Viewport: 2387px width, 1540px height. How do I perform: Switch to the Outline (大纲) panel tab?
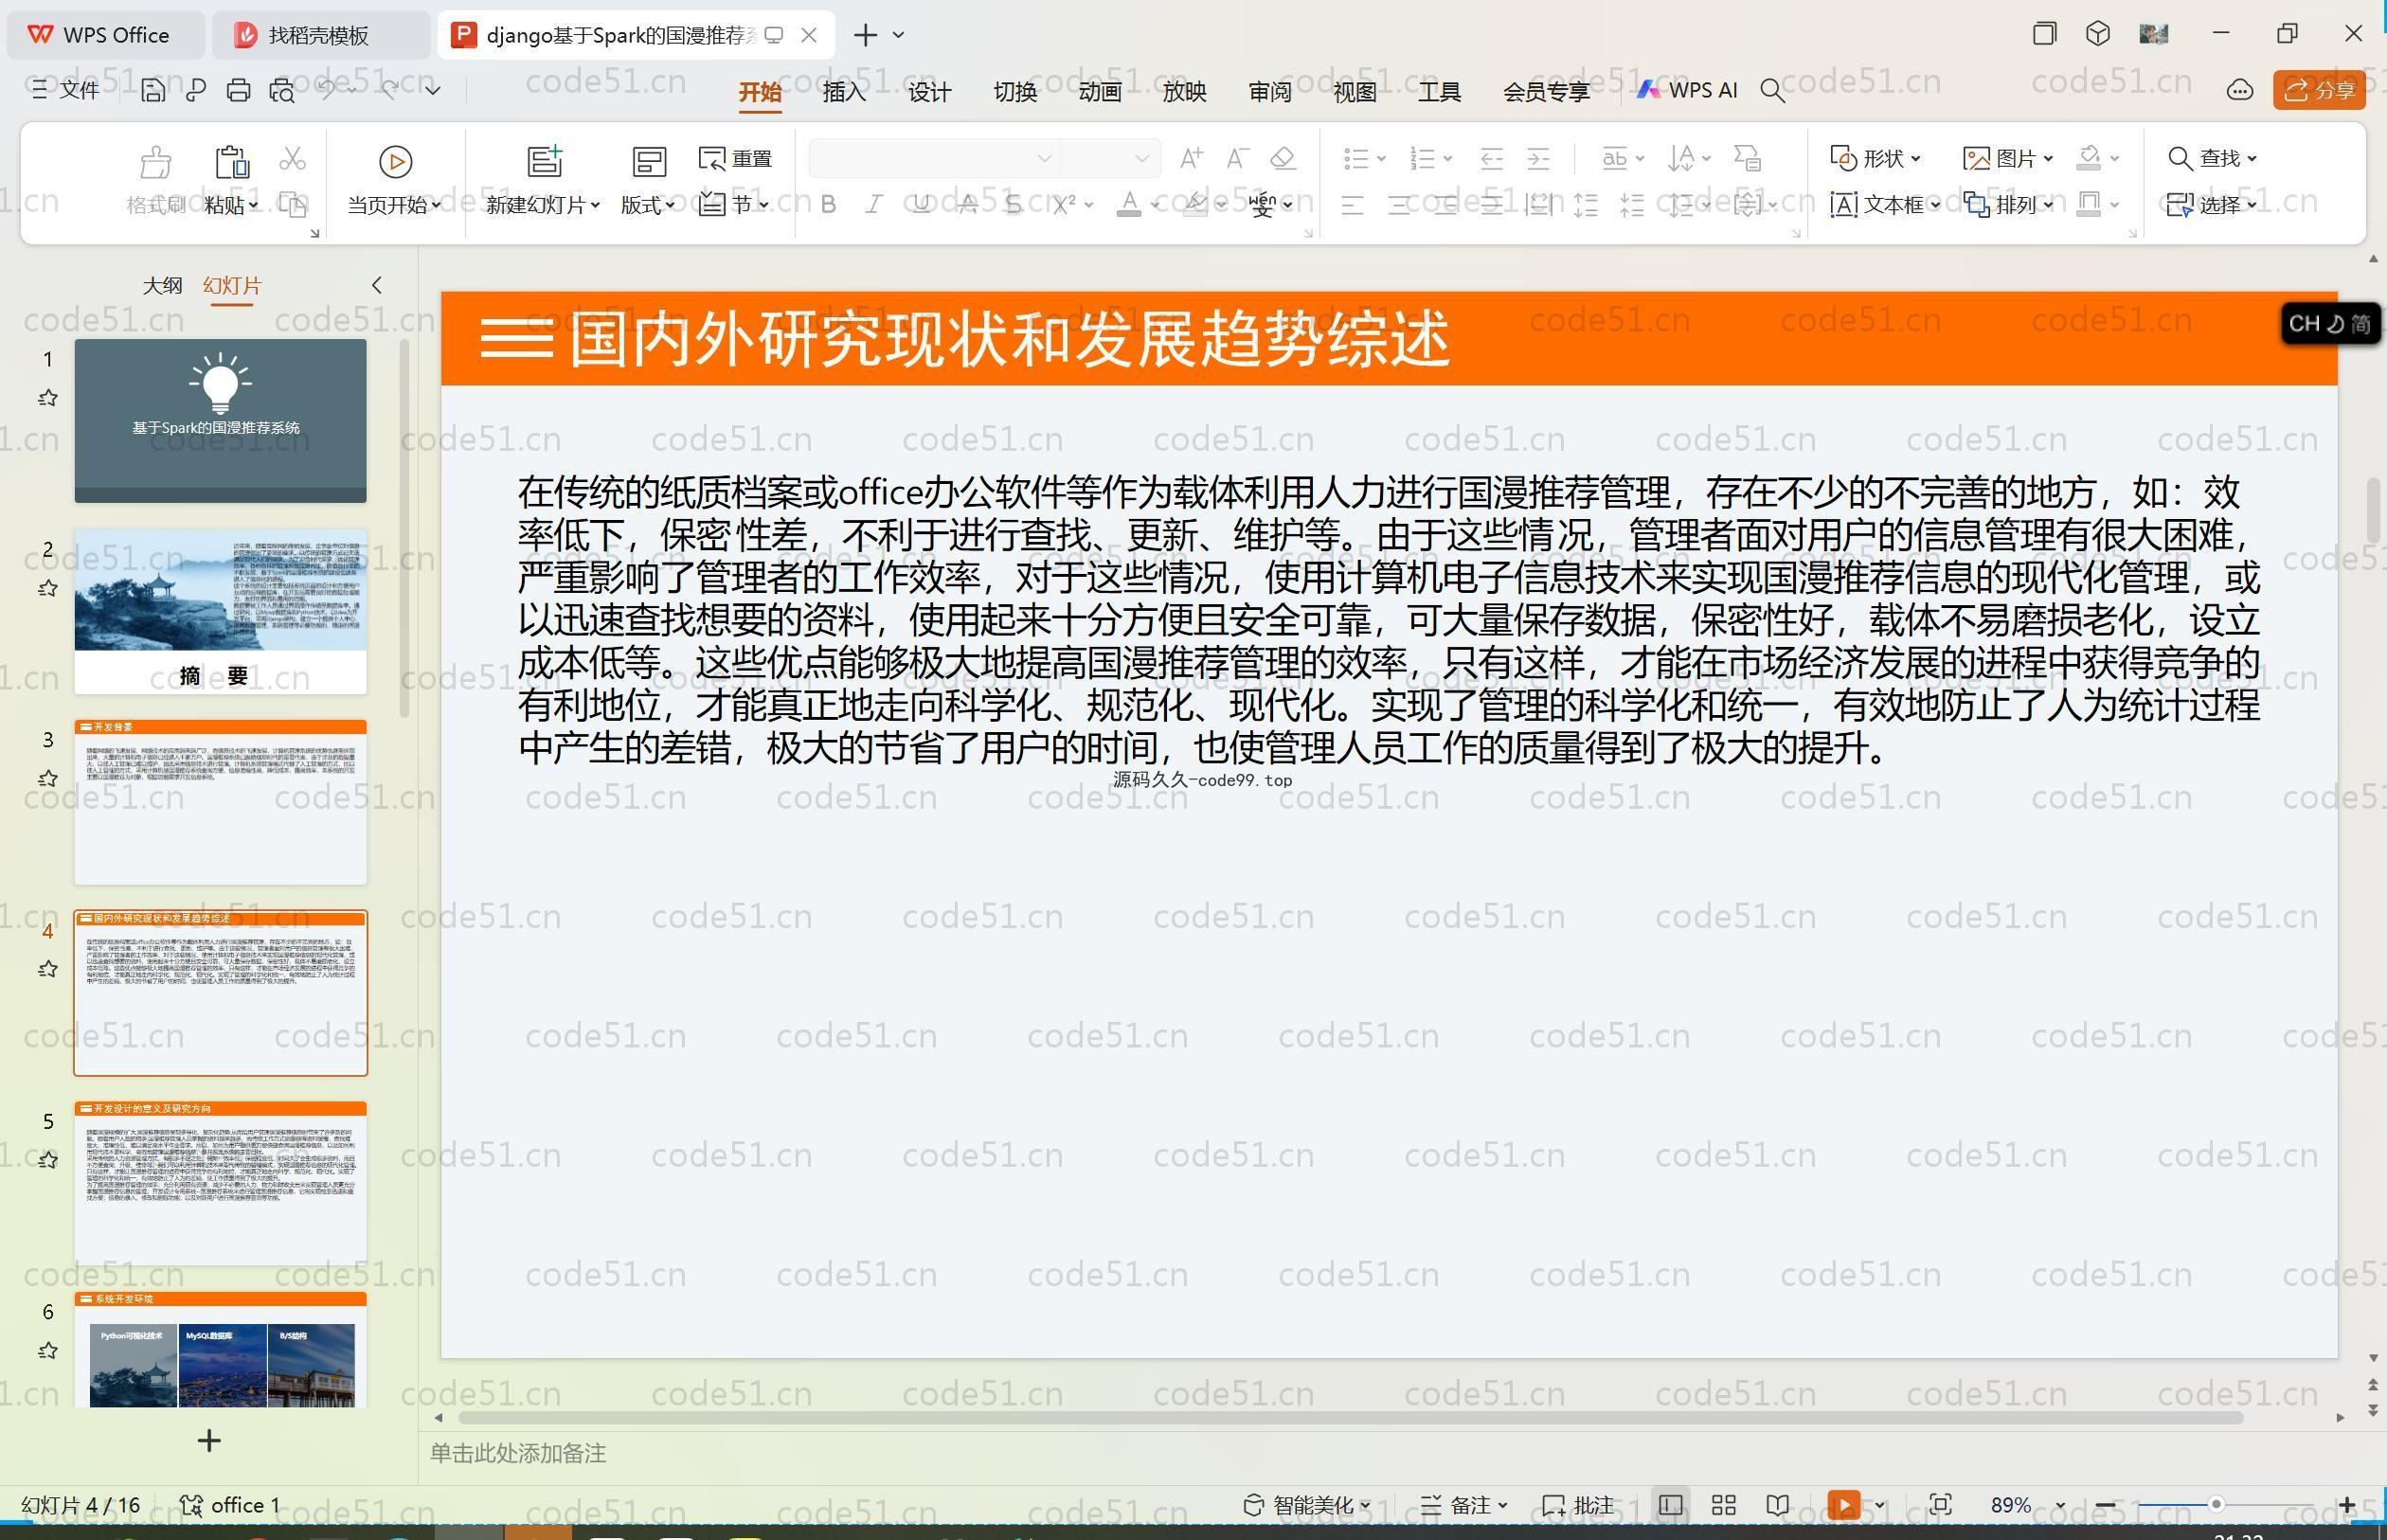coord(162,285)
